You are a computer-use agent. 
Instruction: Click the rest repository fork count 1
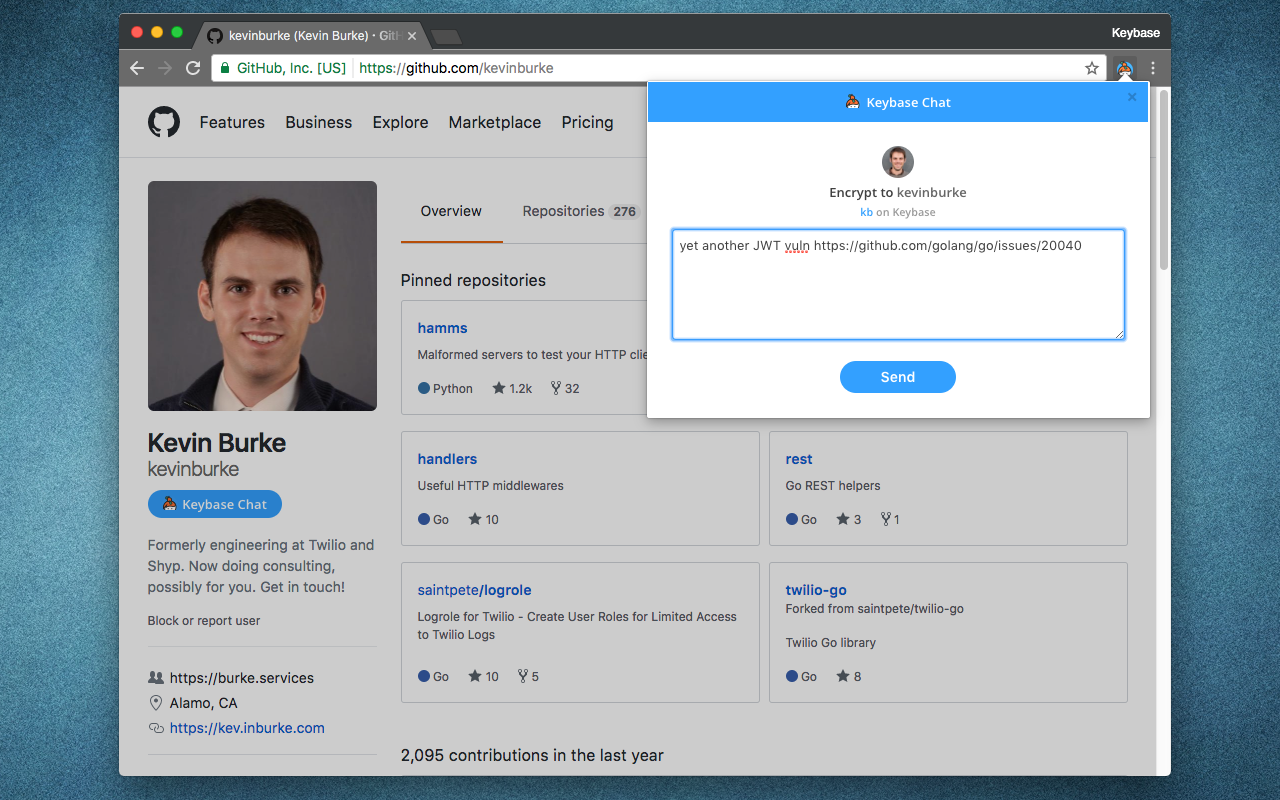[x=890, y=519]
